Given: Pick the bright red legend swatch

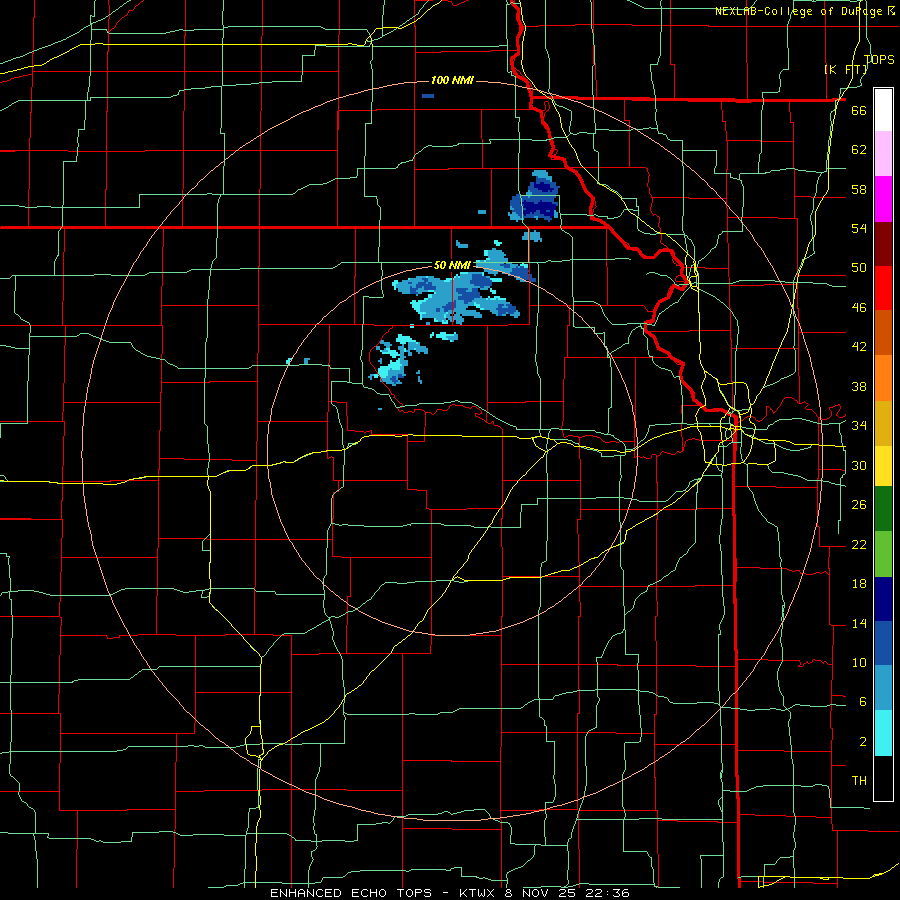Looking at the screenshot, I should (x=883, y=288).
